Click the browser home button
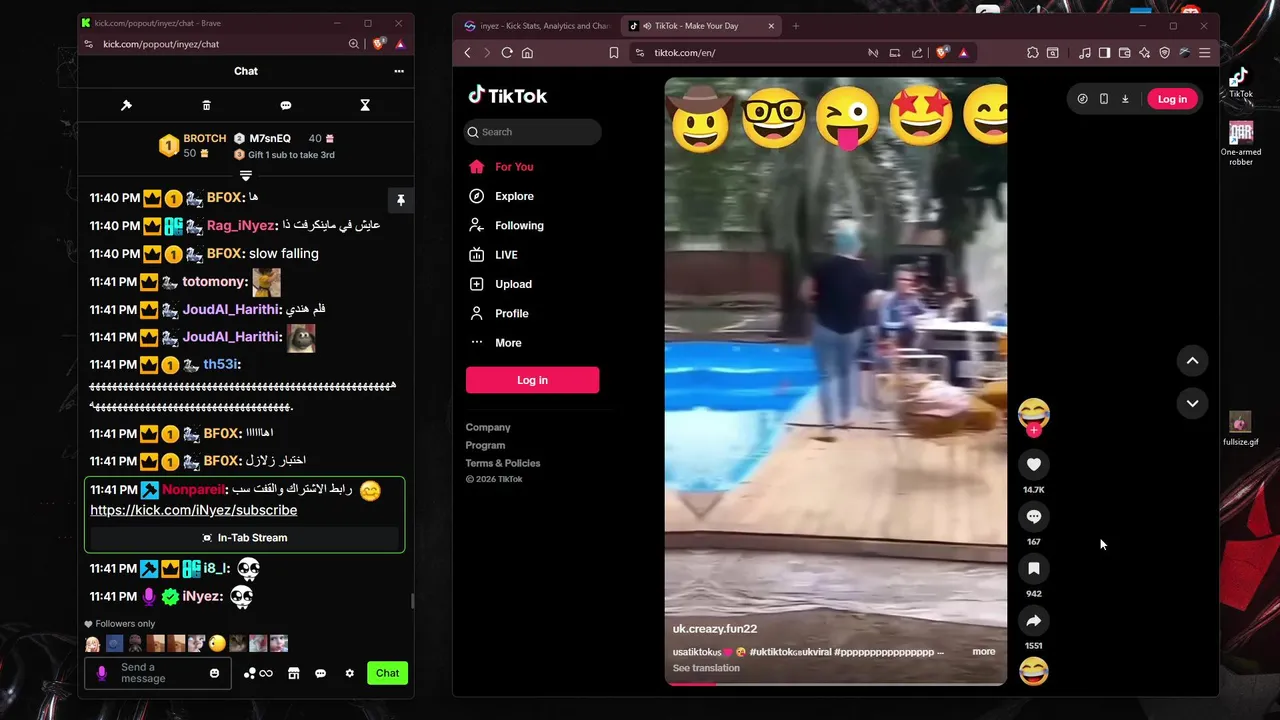1280x720 pixels. 527,53
